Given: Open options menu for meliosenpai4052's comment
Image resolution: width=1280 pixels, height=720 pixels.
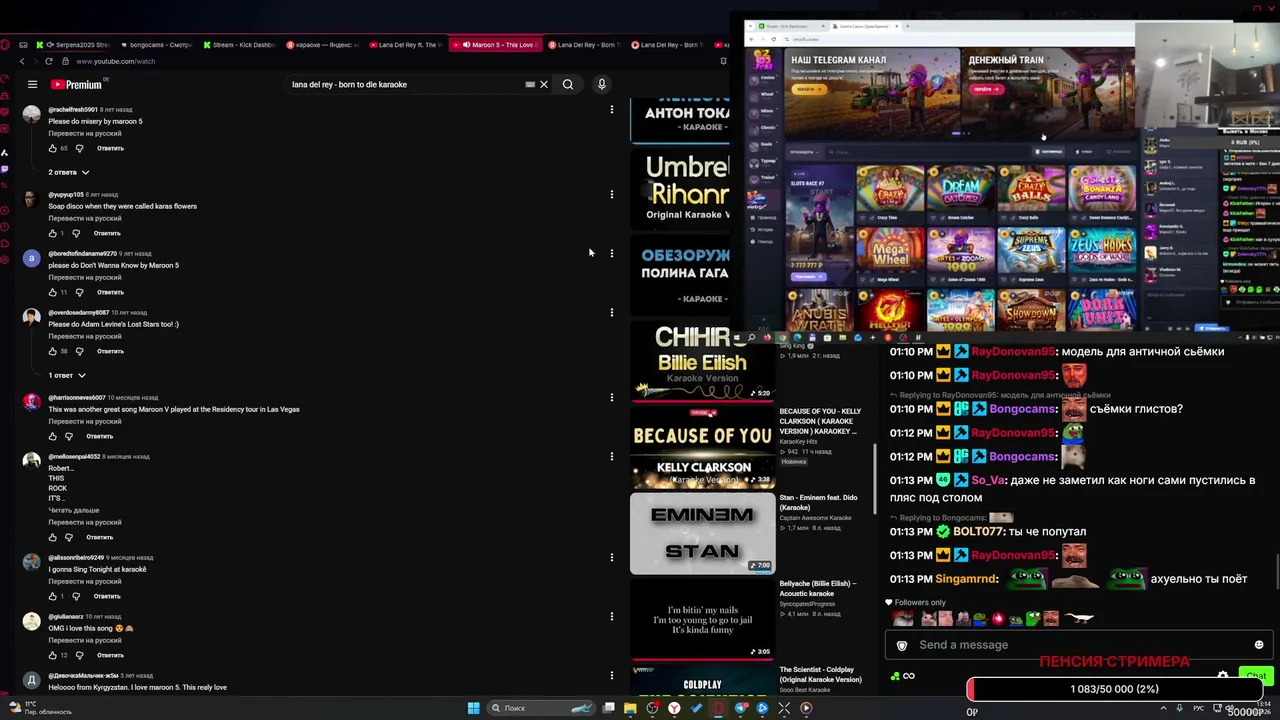Looking at the screenshot, I should point(612,456).
